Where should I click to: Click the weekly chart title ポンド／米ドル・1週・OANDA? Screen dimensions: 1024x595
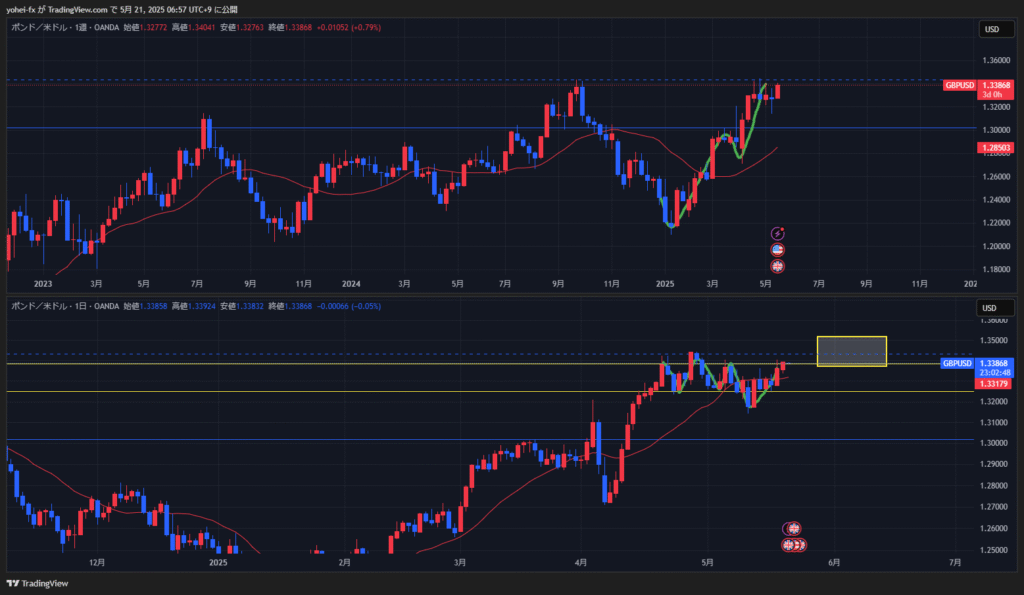[65, 27]
